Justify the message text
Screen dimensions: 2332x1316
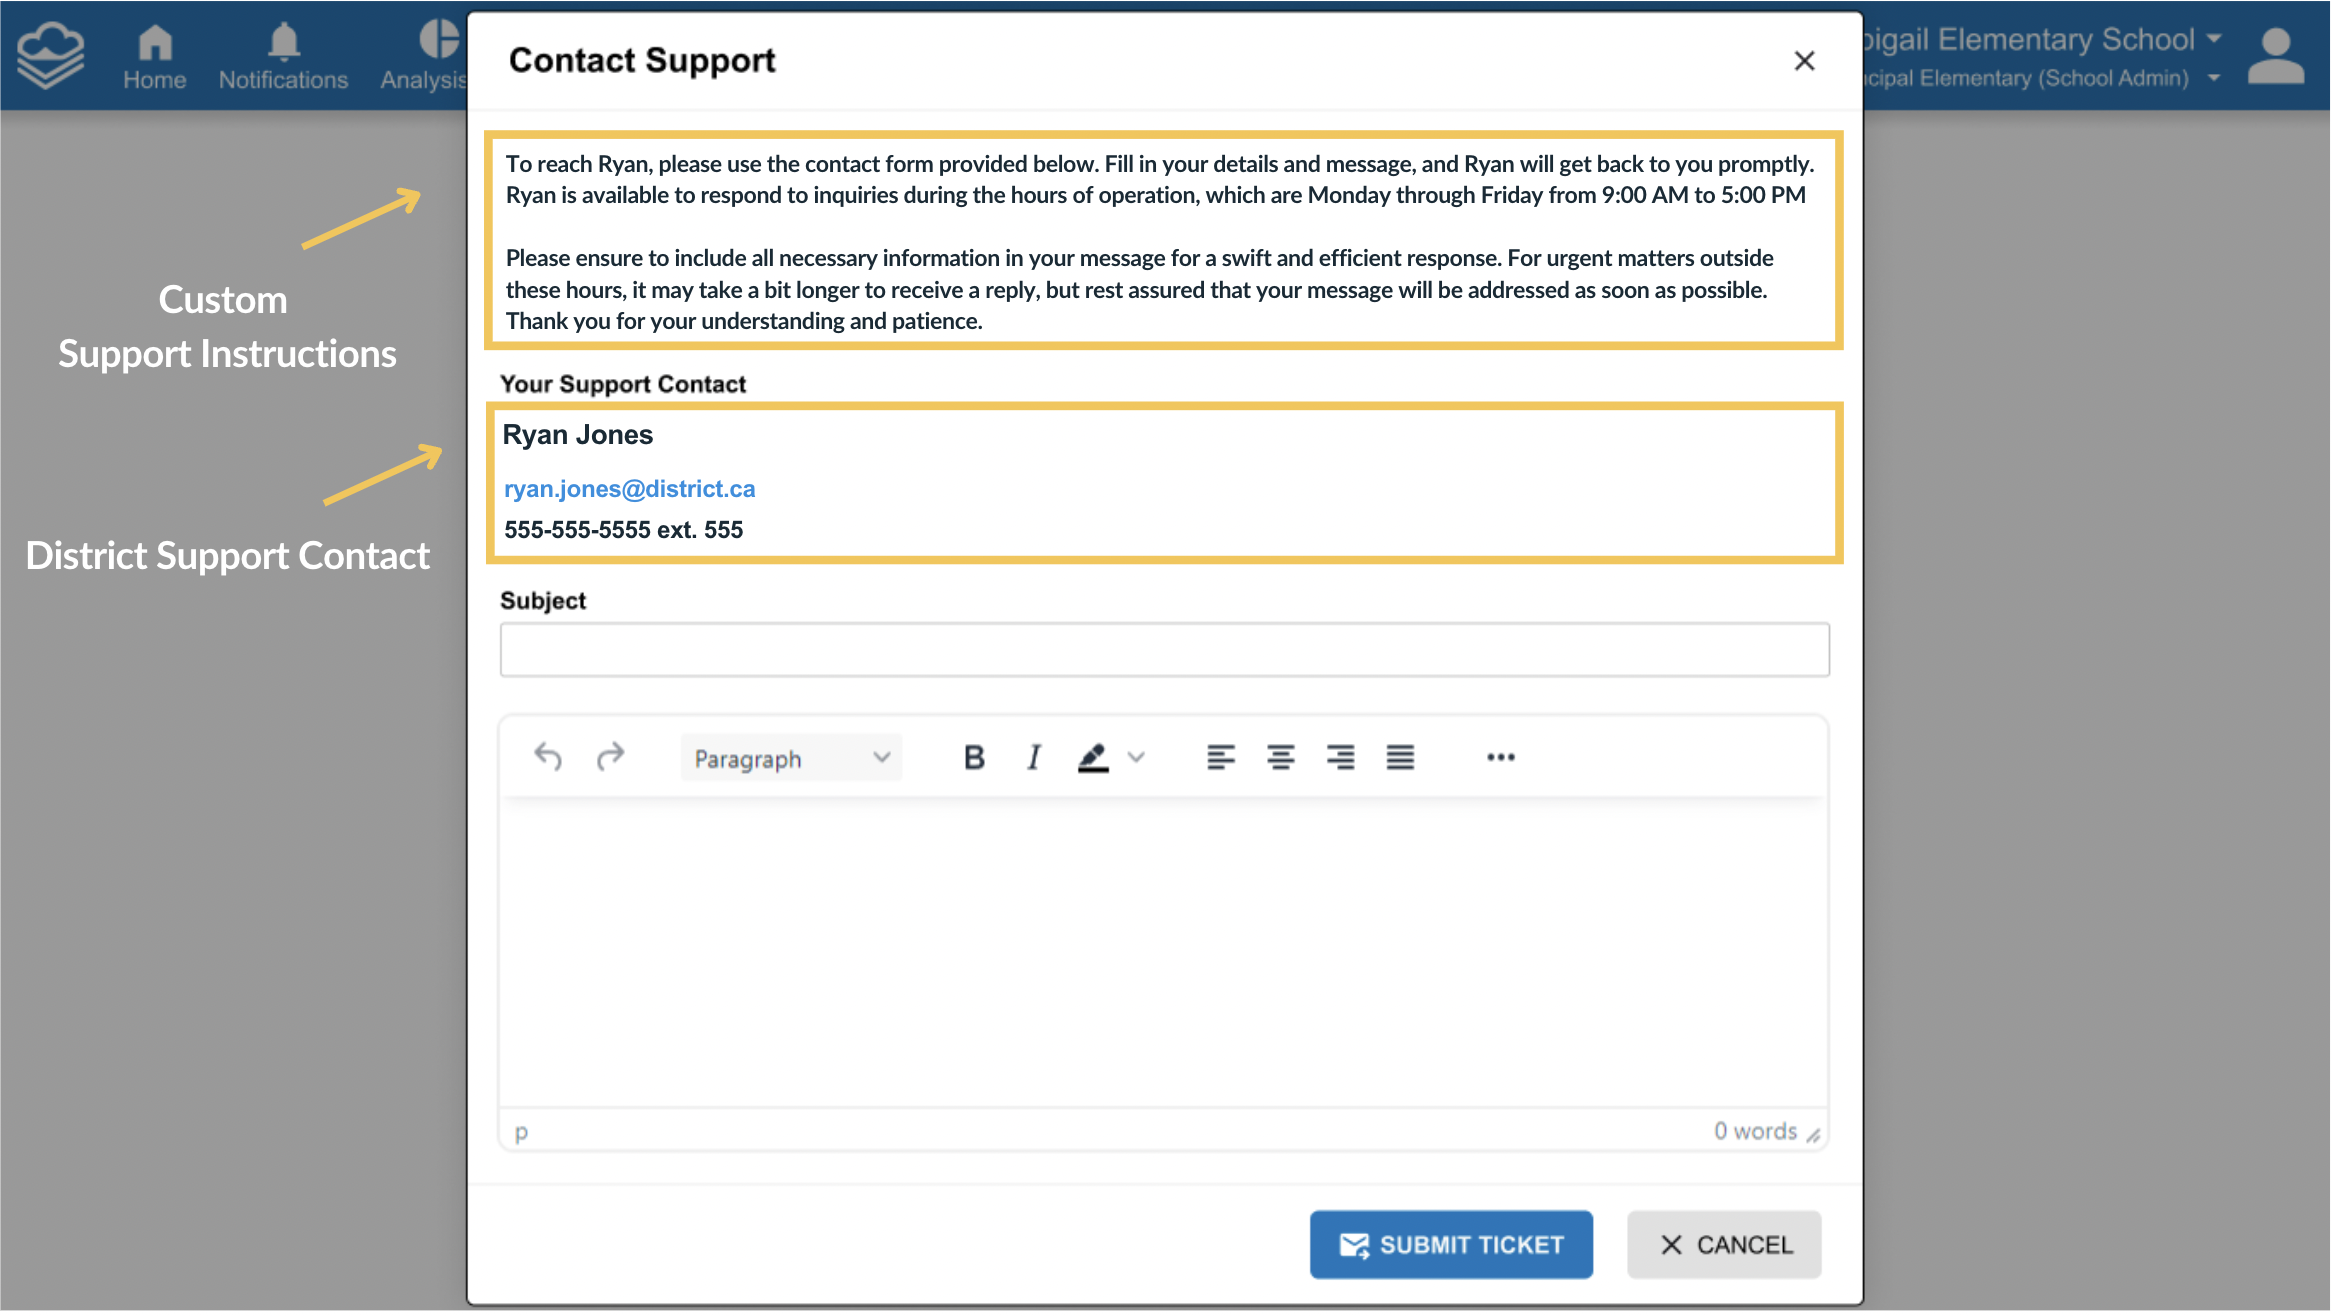(1400, 758)
